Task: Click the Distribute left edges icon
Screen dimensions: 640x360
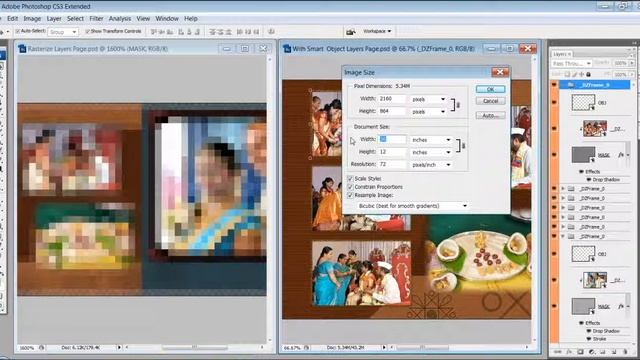Action: pyautogui.click(x=240, y=32)
